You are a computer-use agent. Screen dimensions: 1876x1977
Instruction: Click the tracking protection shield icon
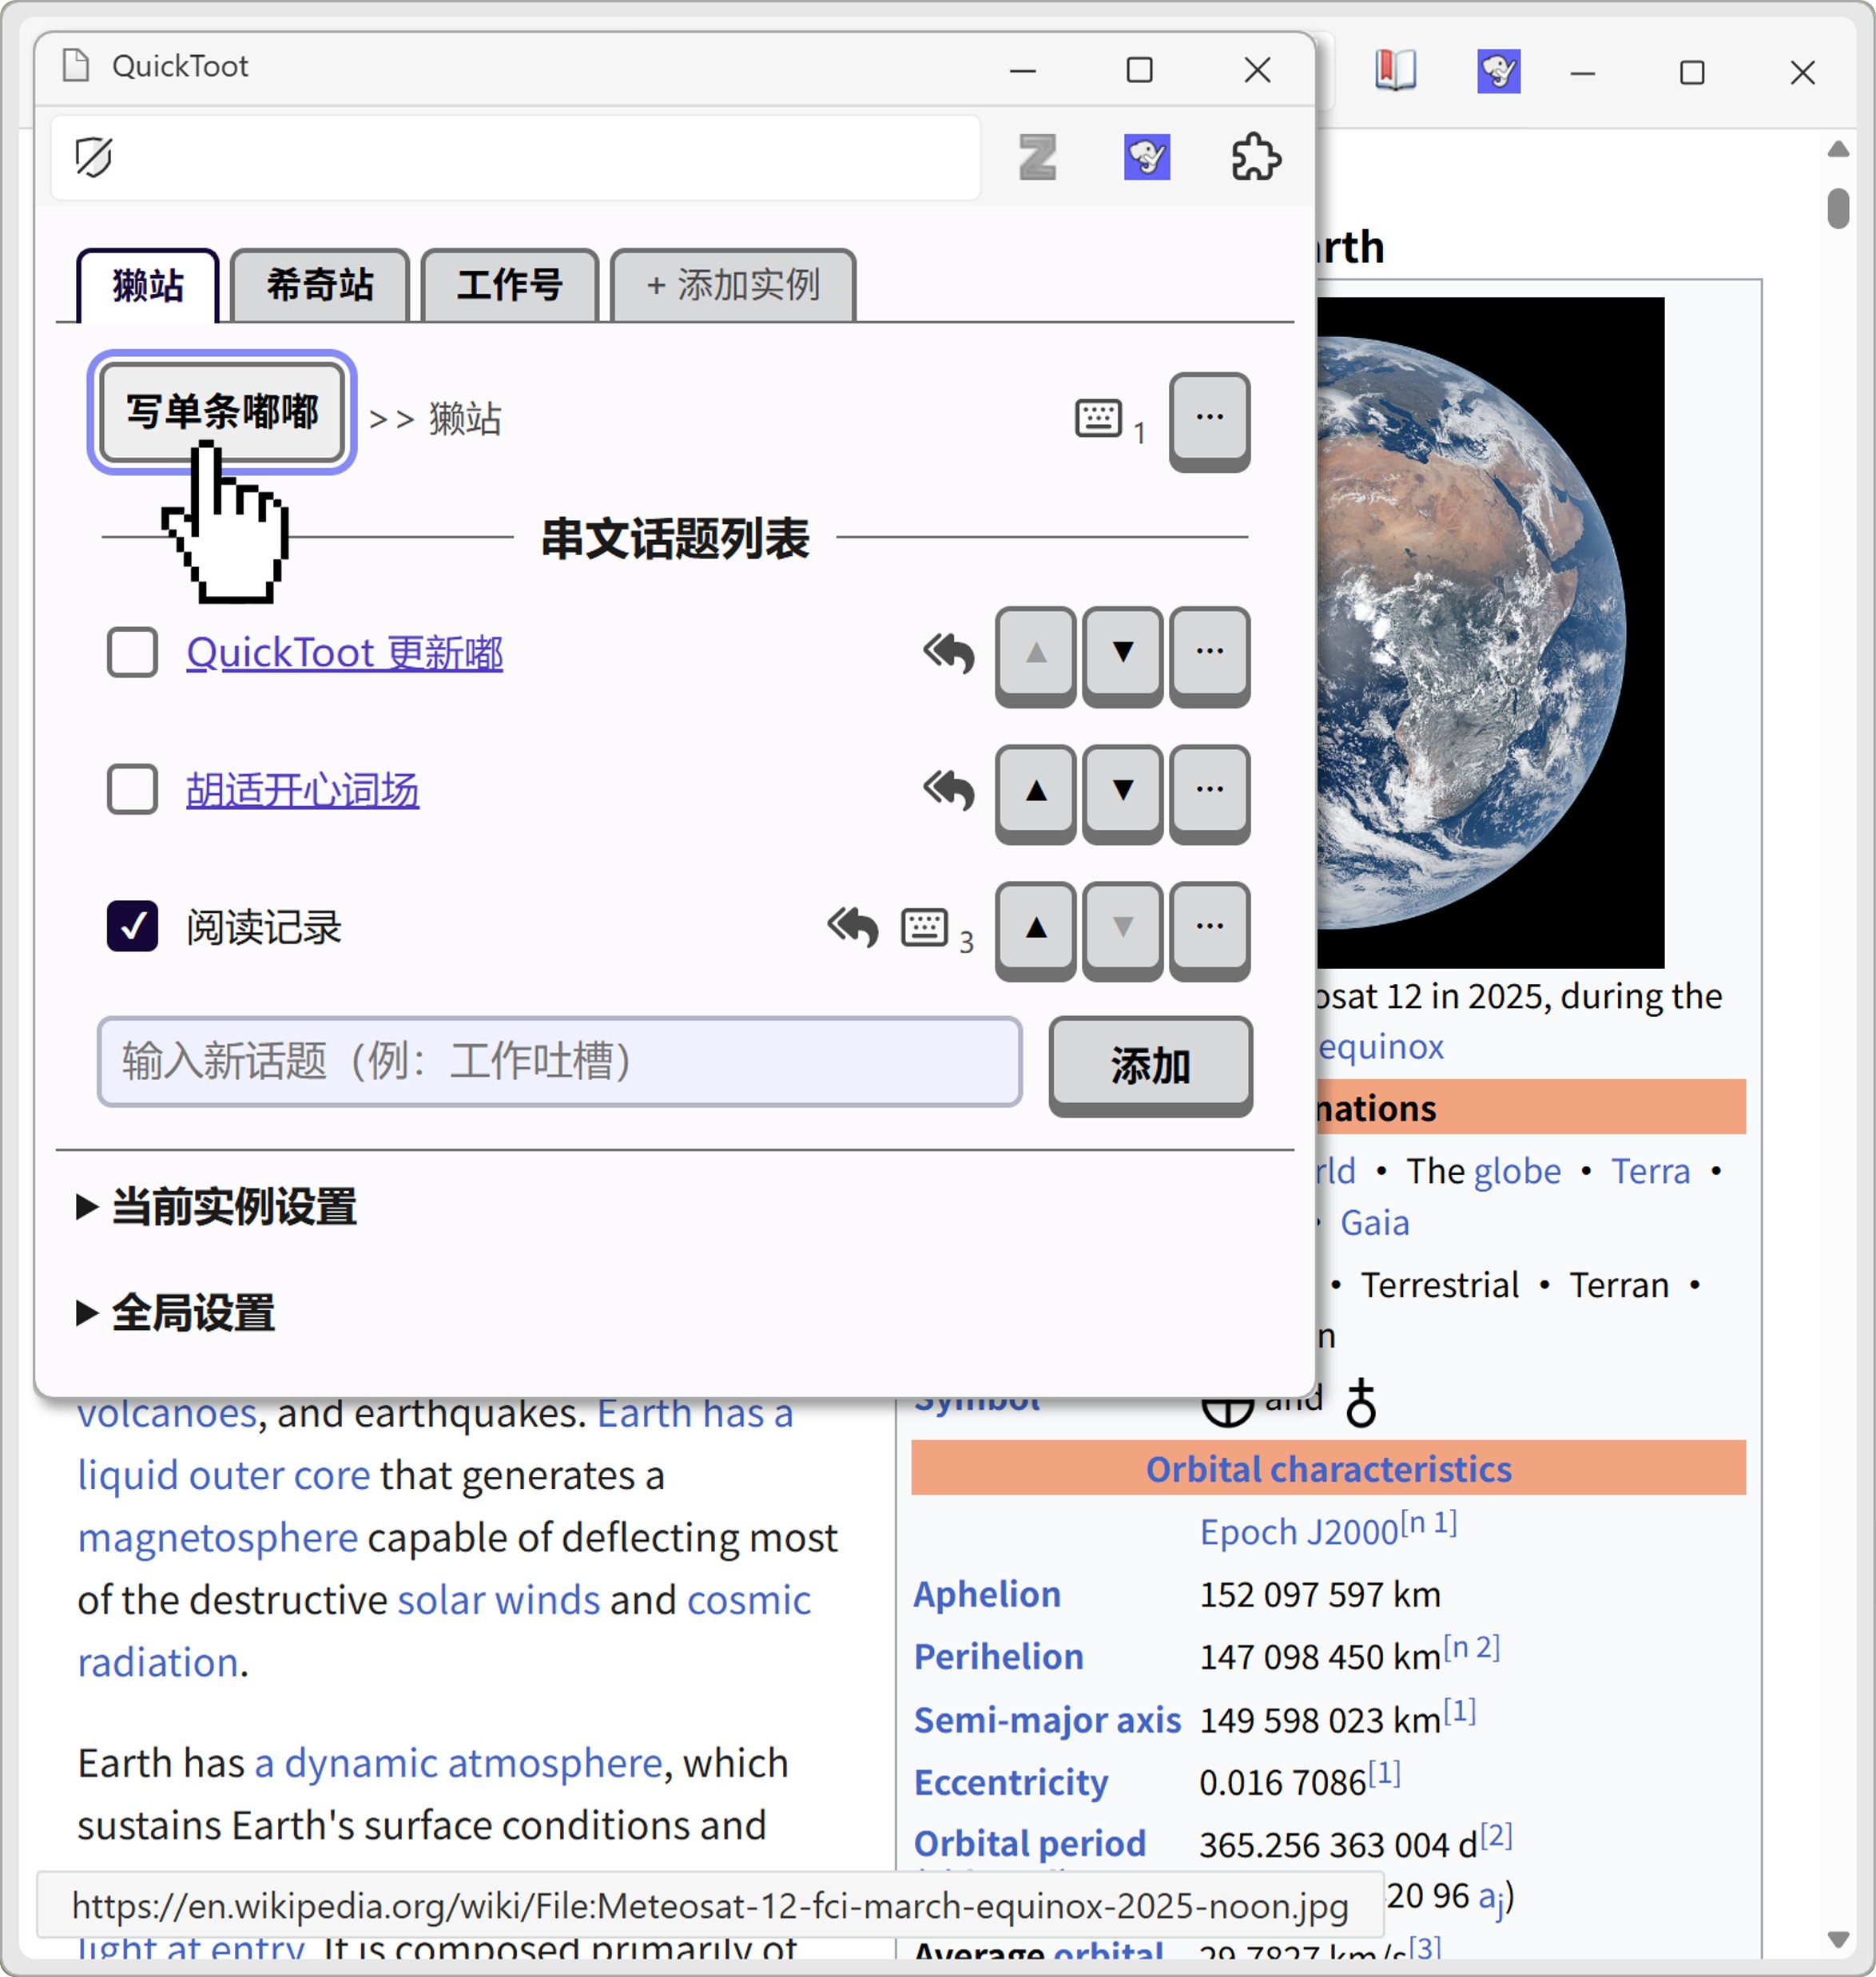coord(94,157)
